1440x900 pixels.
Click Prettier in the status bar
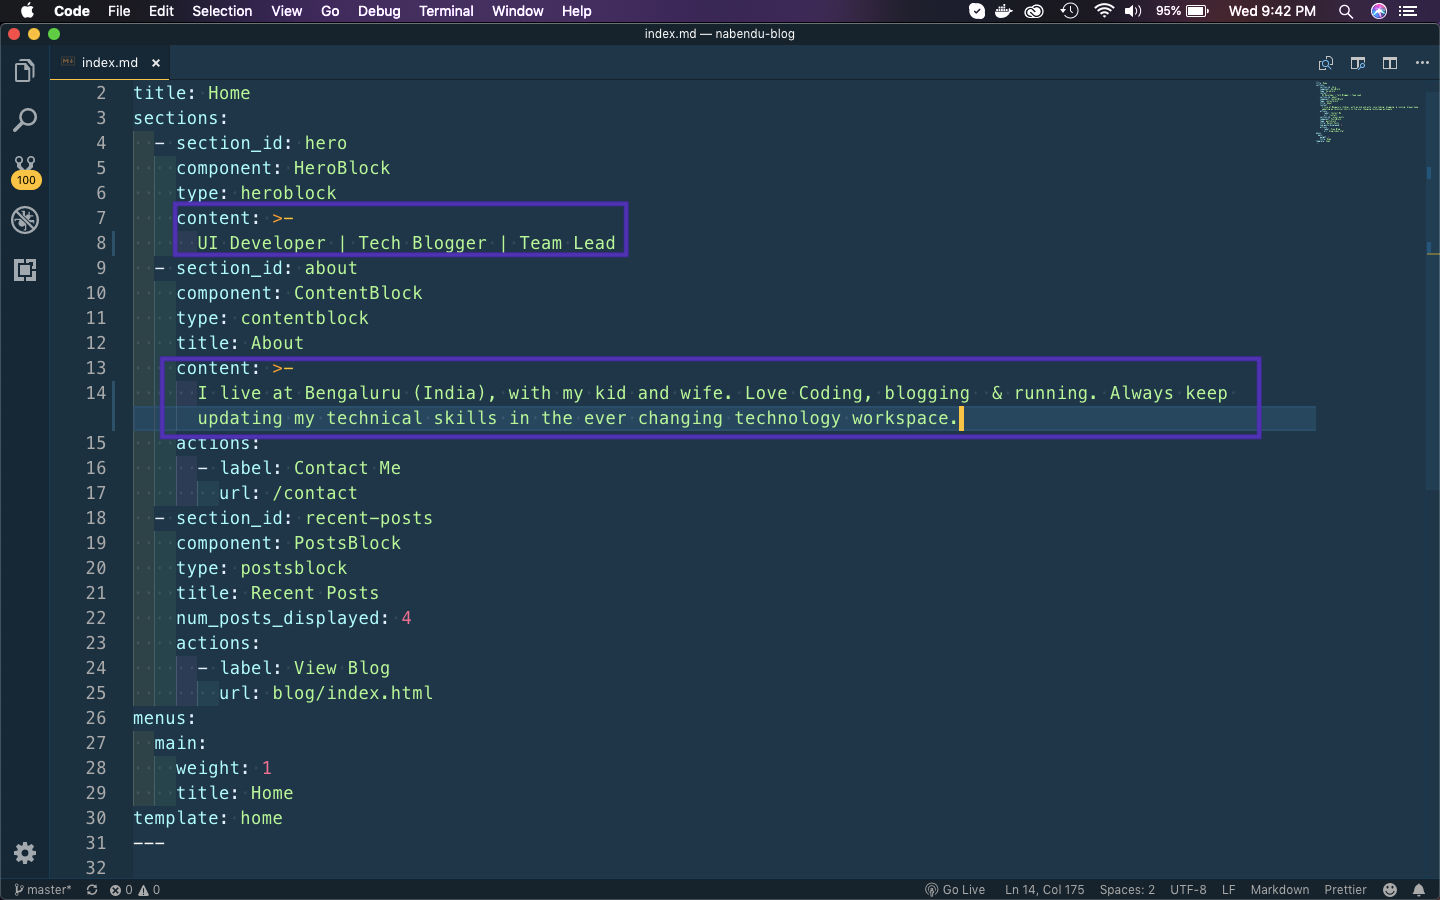point(1345,890)
